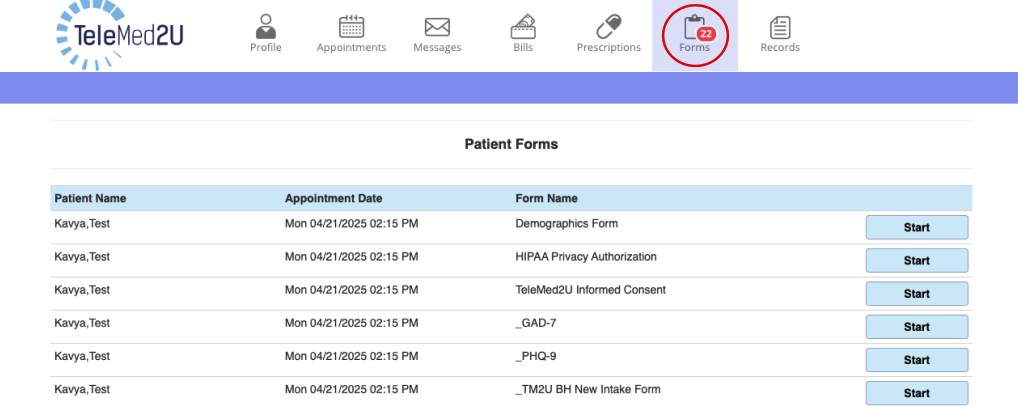This screenshot has height=408, width=1018.
Task: Select the HIPAA Privacy Authorization text
Action: pos(586,257)
